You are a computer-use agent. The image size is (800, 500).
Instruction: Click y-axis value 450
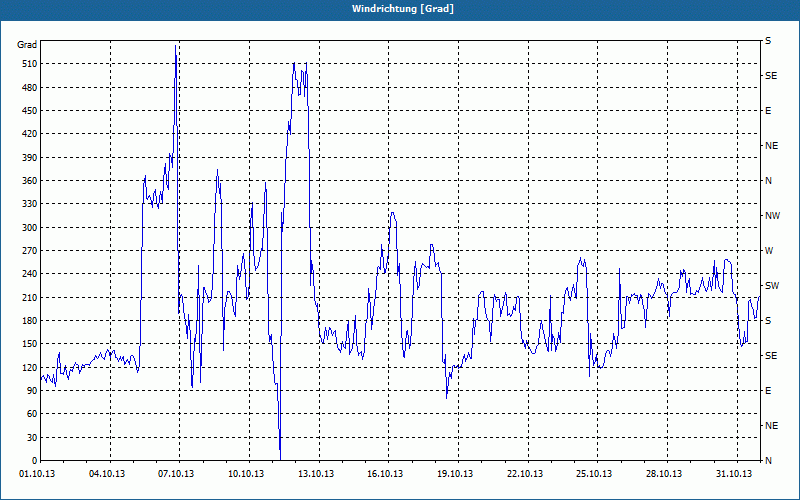point(30,111)
